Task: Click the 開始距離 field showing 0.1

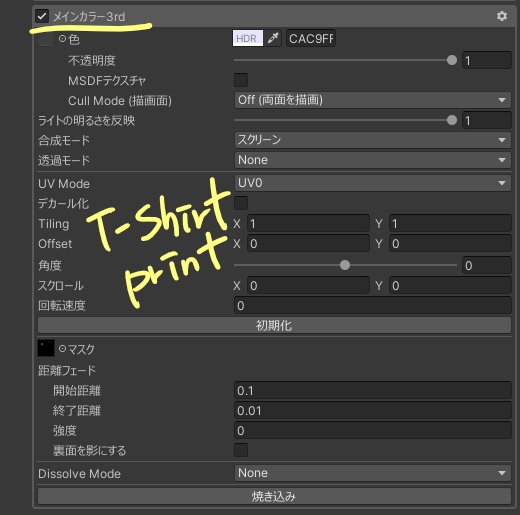Action: (x=373, y=390)
